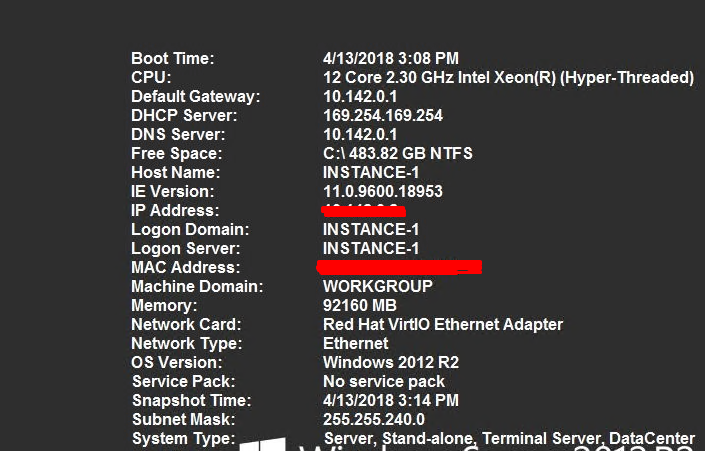Click the 'MAC Address:' label
This screenshot has height=451, width=705.
click(186, 268)
